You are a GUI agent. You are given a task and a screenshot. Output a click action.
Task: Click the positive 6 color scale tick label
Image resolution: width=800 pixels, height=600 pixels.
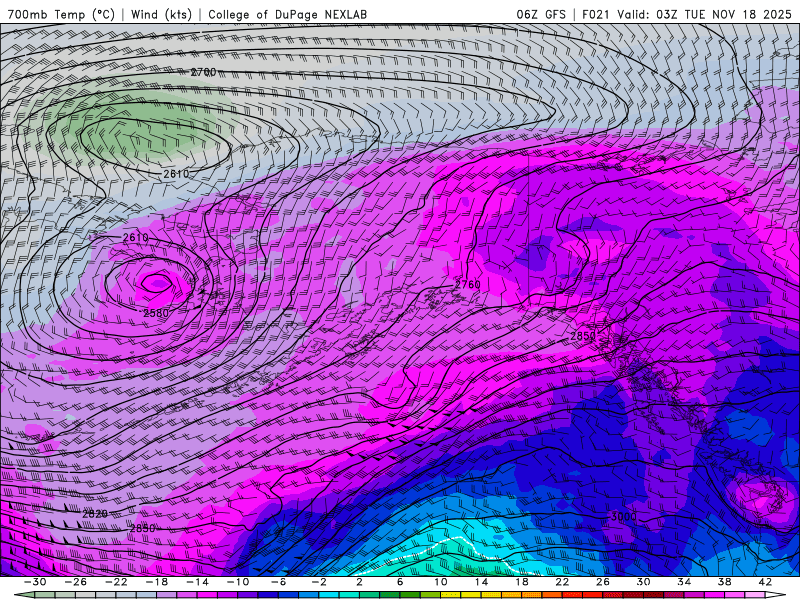399,582
